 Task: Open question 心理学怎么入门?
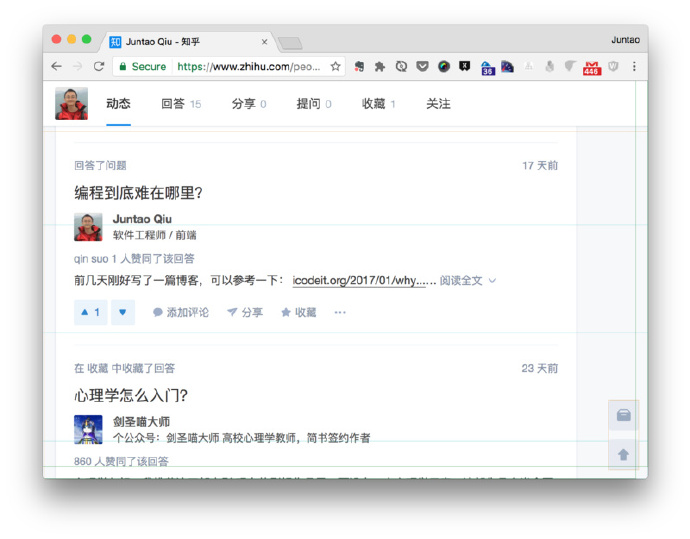(131, 395)
